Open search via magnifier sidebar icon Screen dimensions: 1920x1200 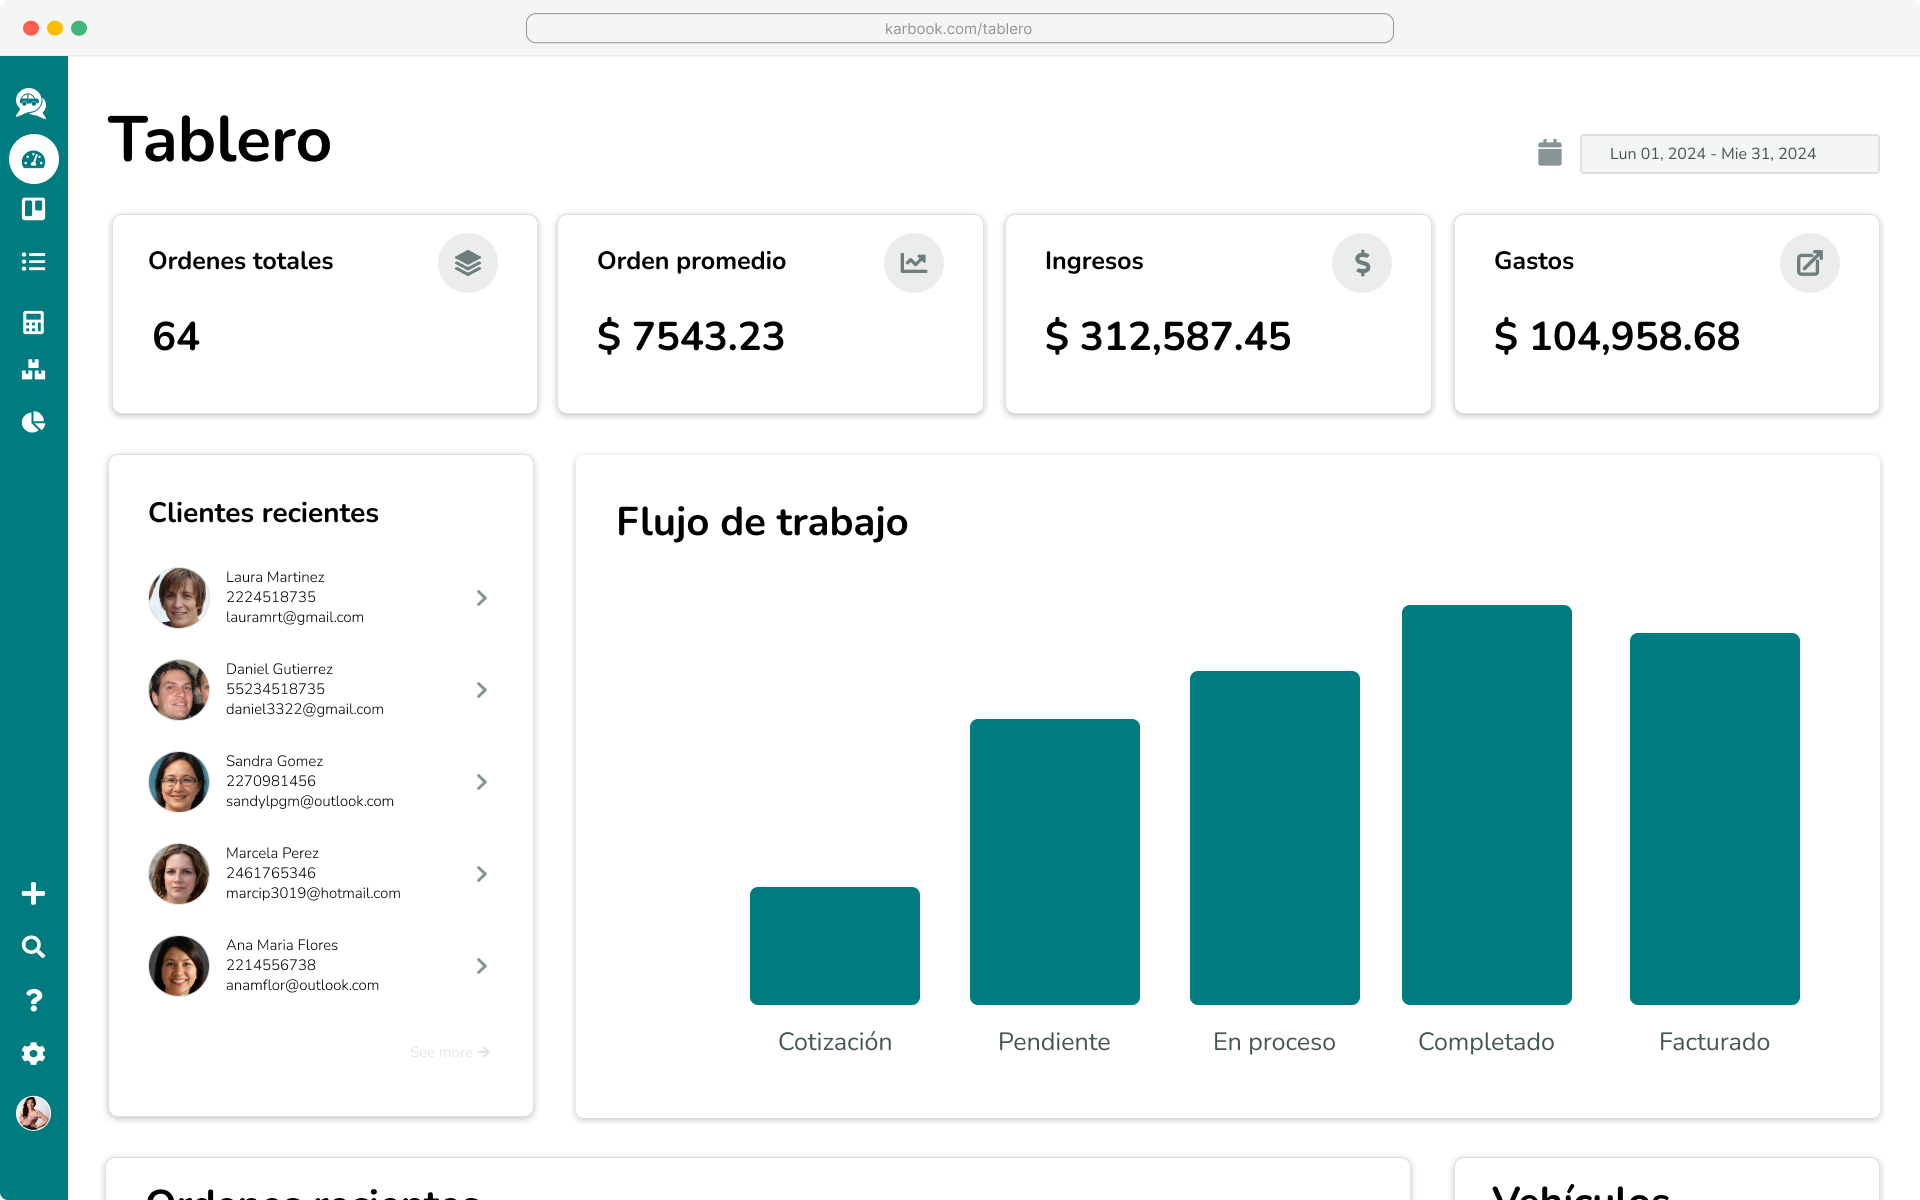click(34, 946)
